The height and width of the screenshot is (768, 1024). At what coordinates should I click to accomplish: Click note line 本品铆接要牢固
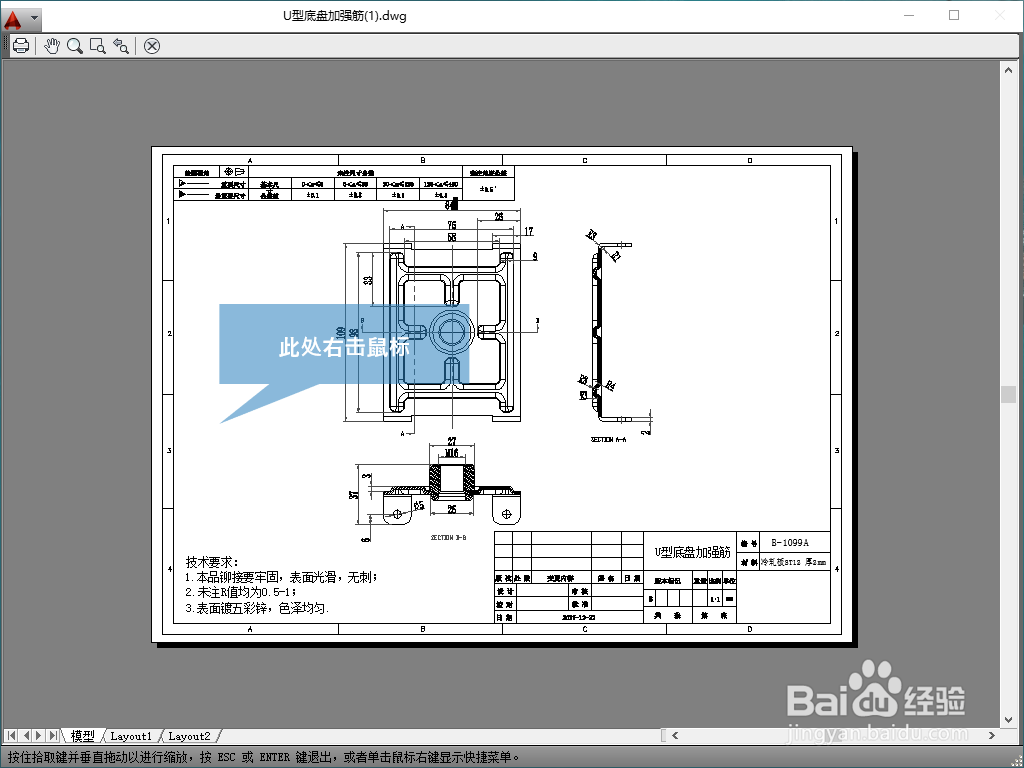point(281,577)
